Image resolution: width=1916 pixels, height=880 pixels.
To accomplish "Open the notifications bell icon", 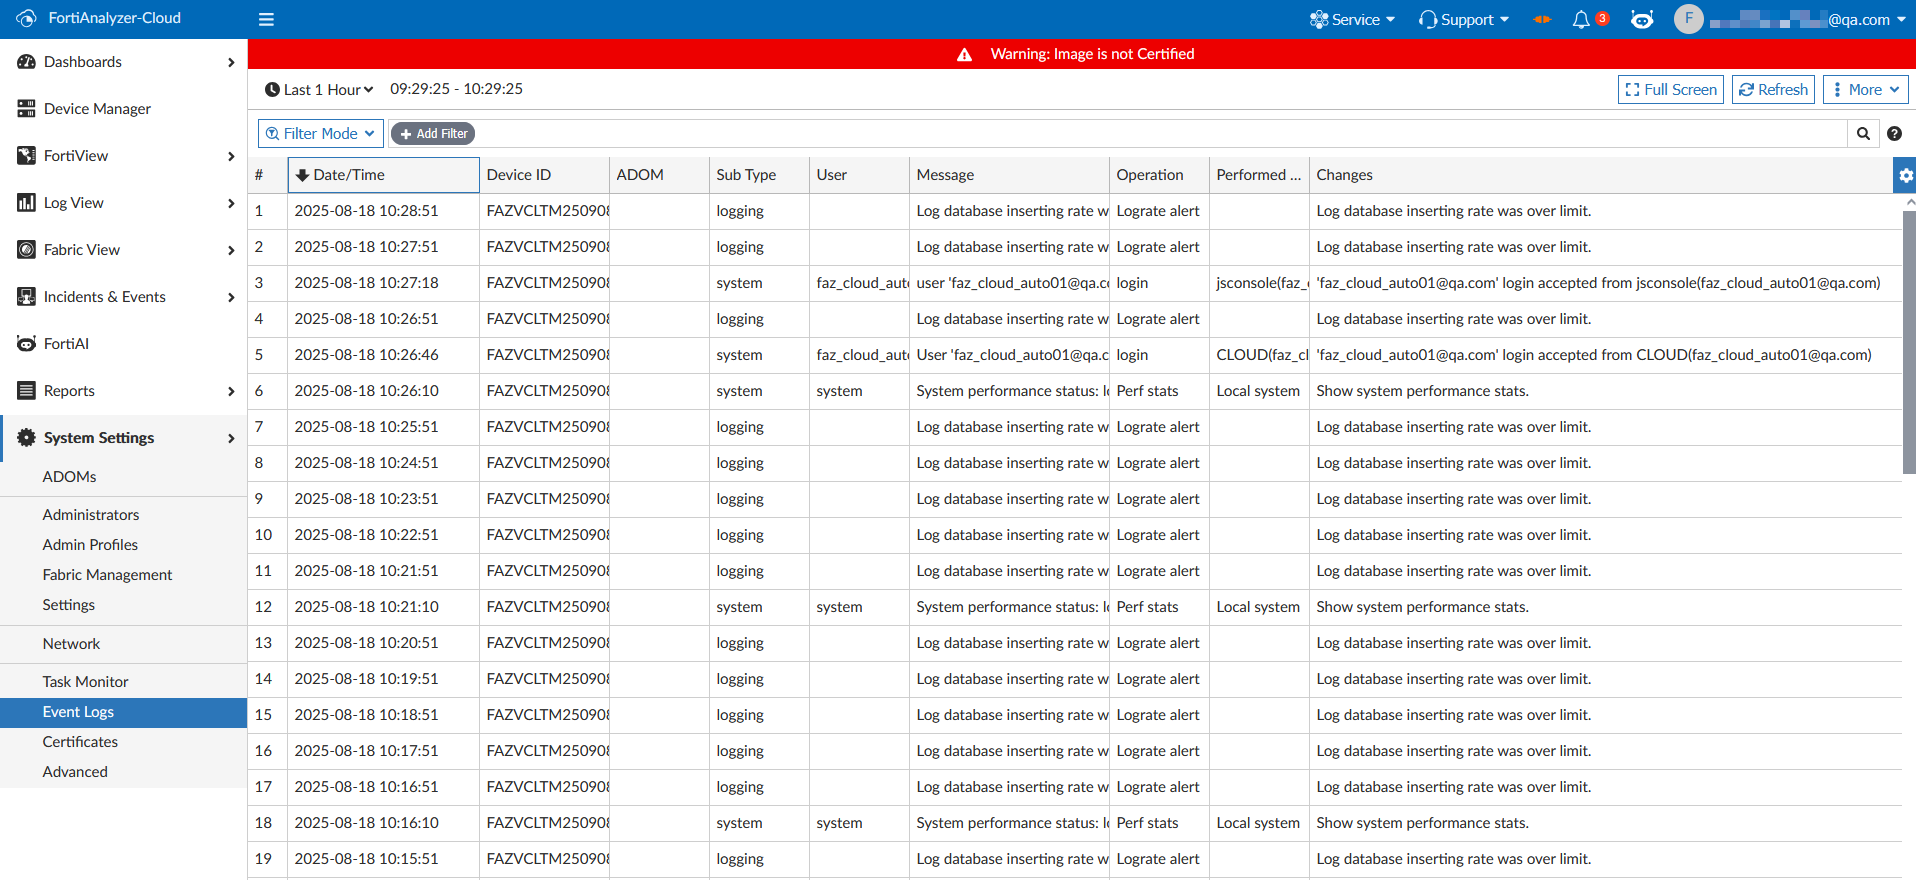I will [x=1581, y=20].
